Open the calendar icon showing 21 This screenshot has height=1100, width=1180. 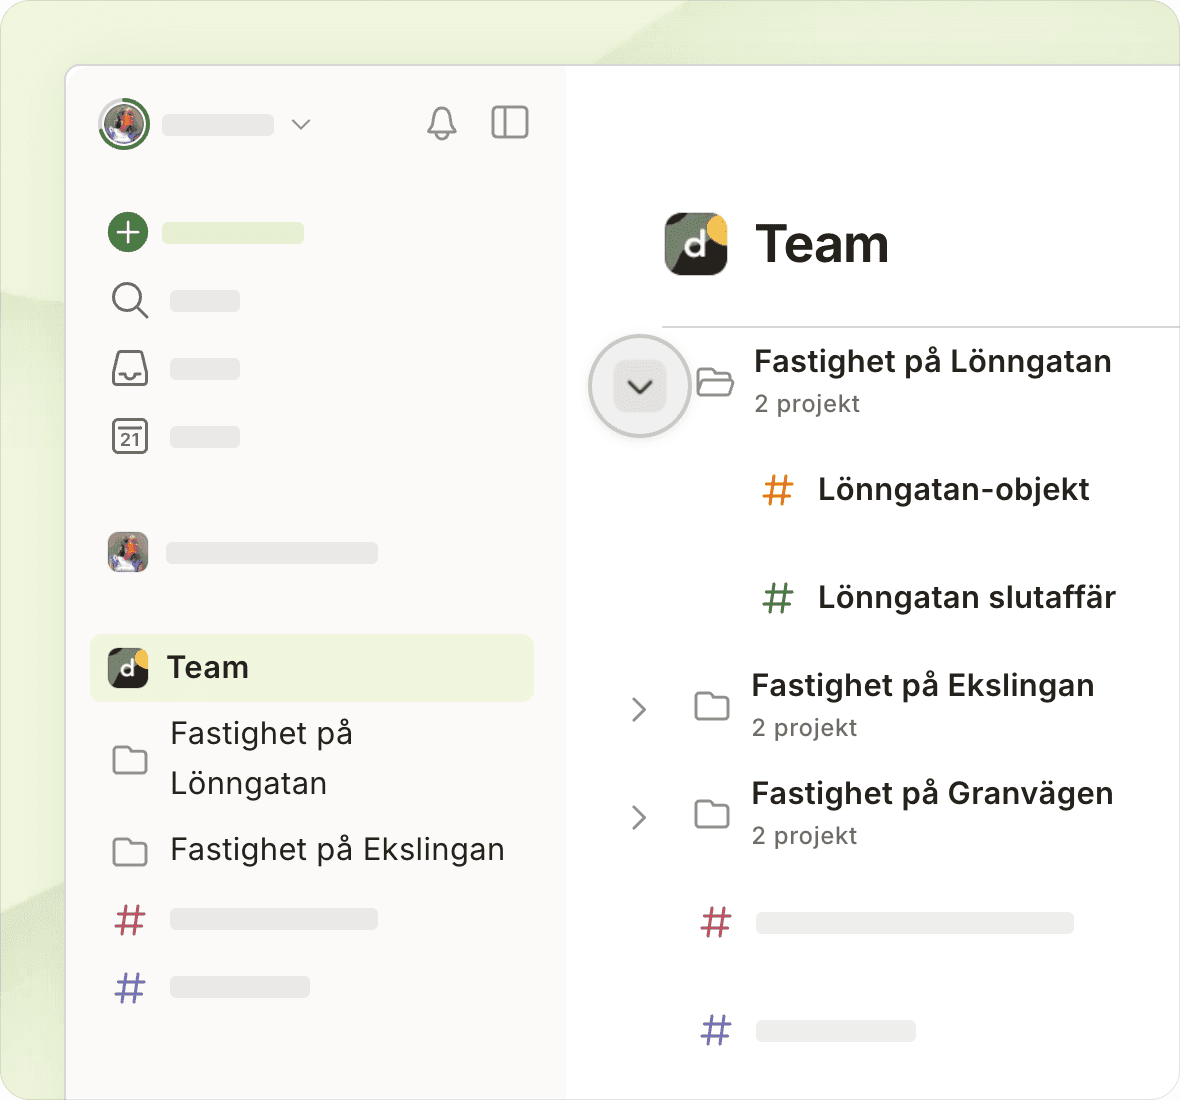click(x=129, y=436)
